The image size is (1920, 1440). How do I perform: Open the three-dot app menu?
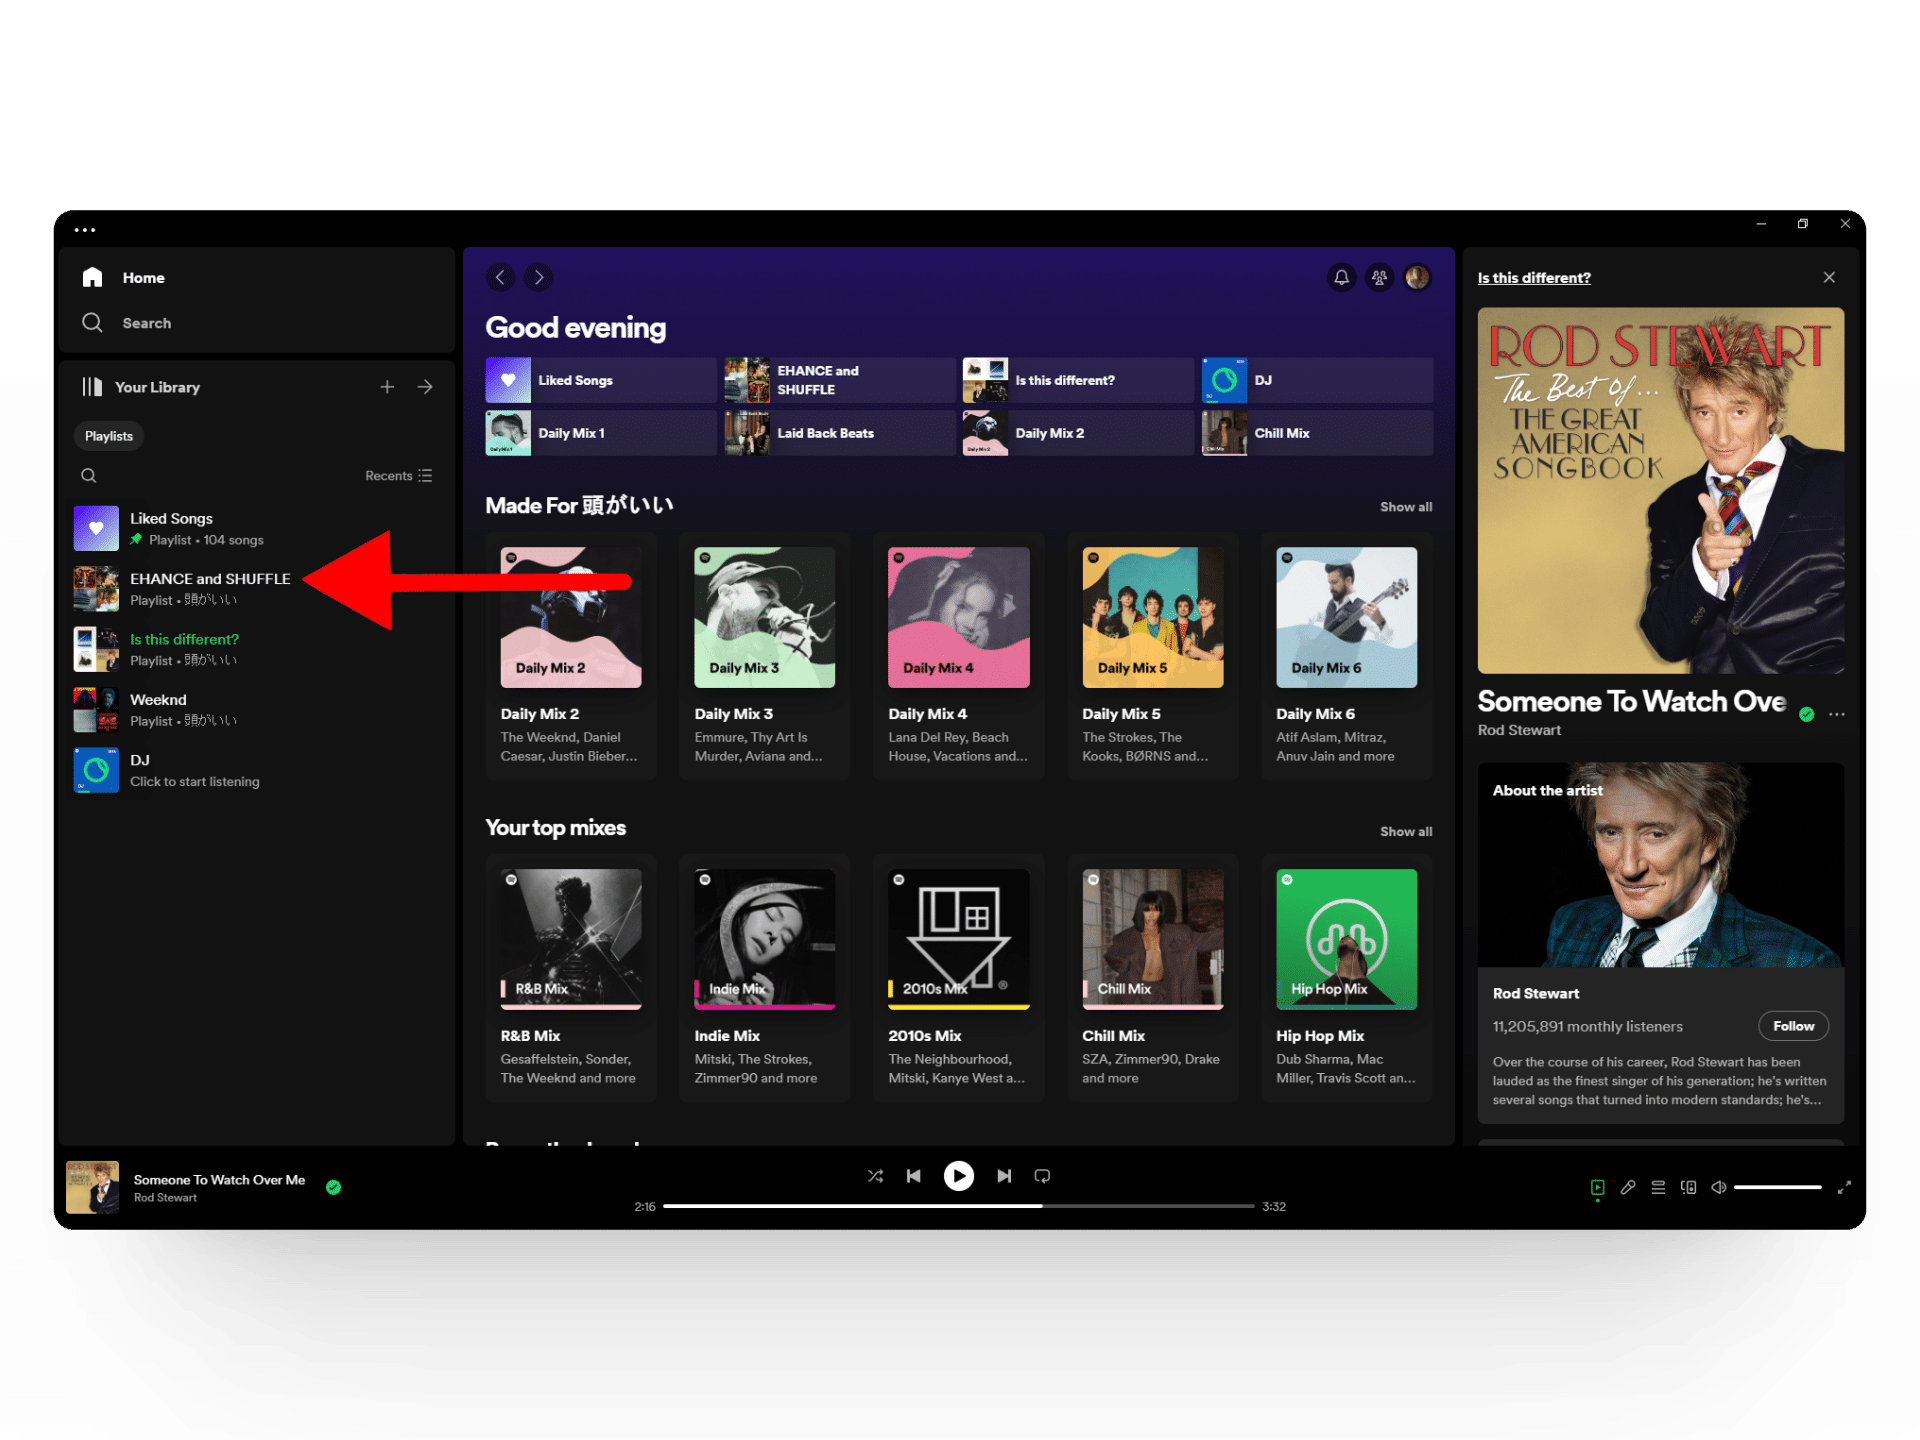85,229
